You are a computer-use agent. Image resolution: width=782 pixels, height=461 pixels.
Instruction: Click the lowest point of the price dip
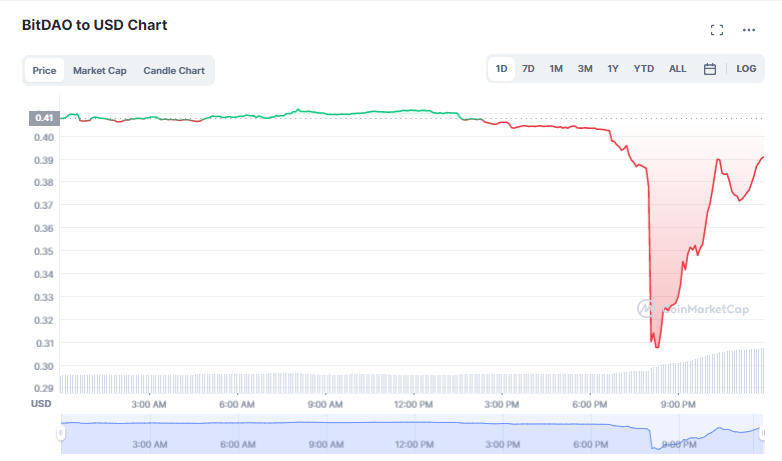(657, 347)
